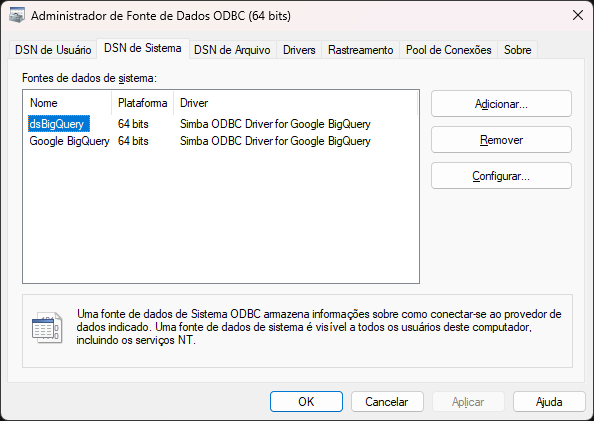Image resolution: width=594 pixels, height=421 pixels.
Task: Click the Nome column header
Action: 67,103
